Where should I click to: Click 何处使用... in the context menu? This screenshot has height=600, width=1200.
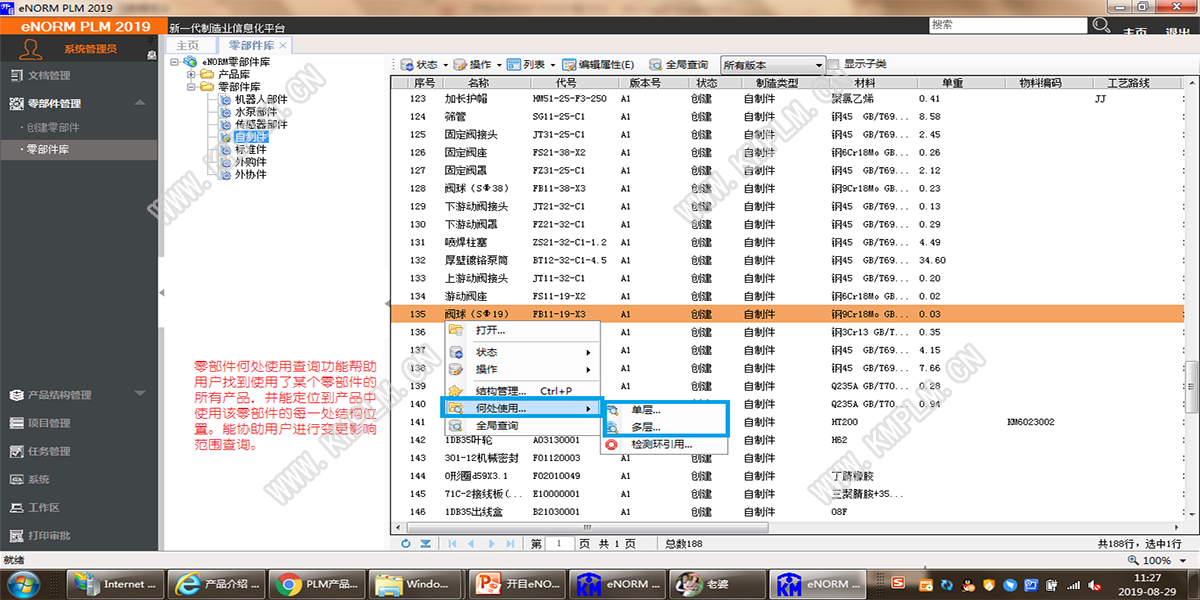pos(521,408)
